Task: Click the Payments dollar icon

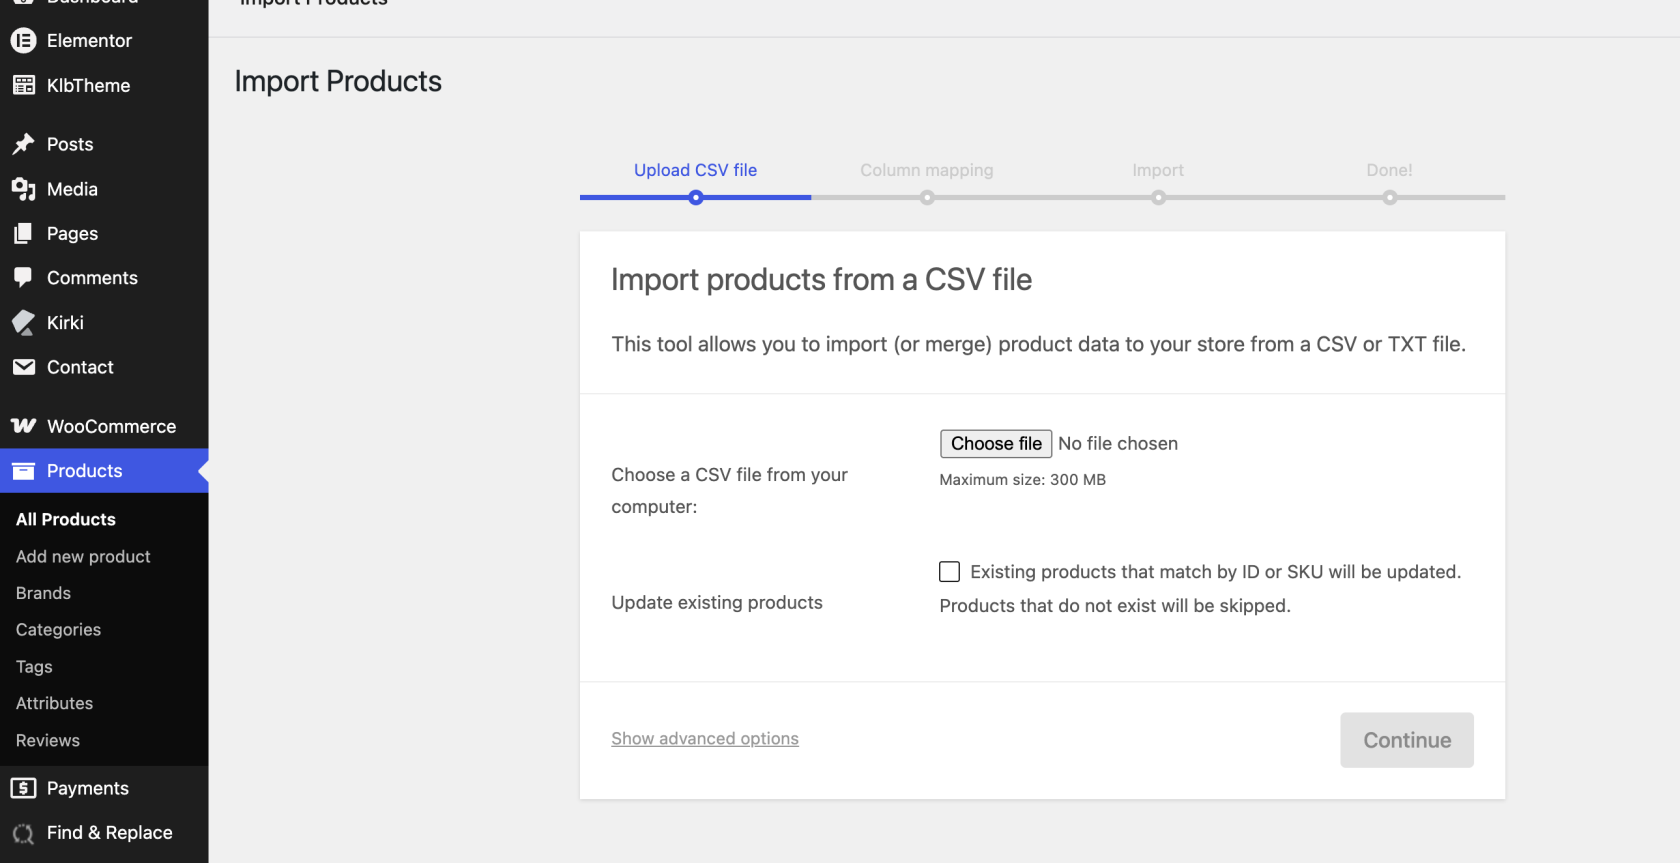Action: point(23,788)
